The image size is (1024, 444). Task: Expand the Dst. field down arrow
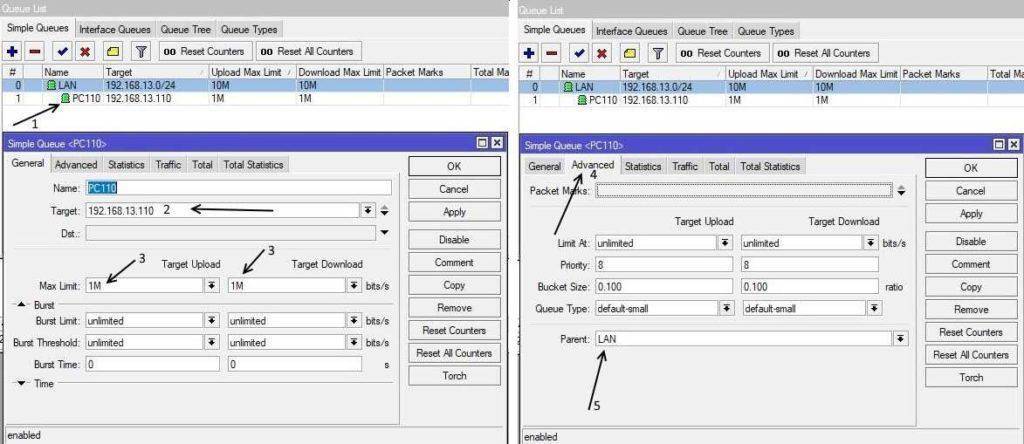385,232
